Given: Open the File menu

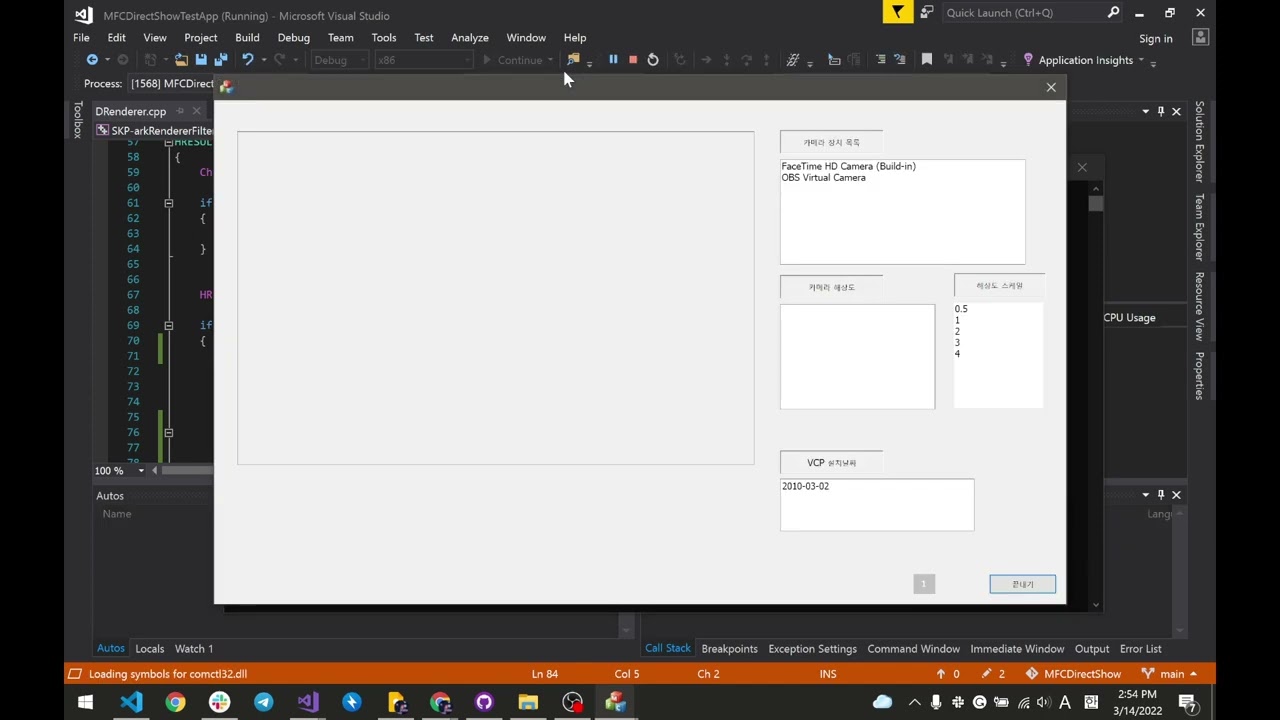Looking at the screenshot, I should click(x=81, y=38).
